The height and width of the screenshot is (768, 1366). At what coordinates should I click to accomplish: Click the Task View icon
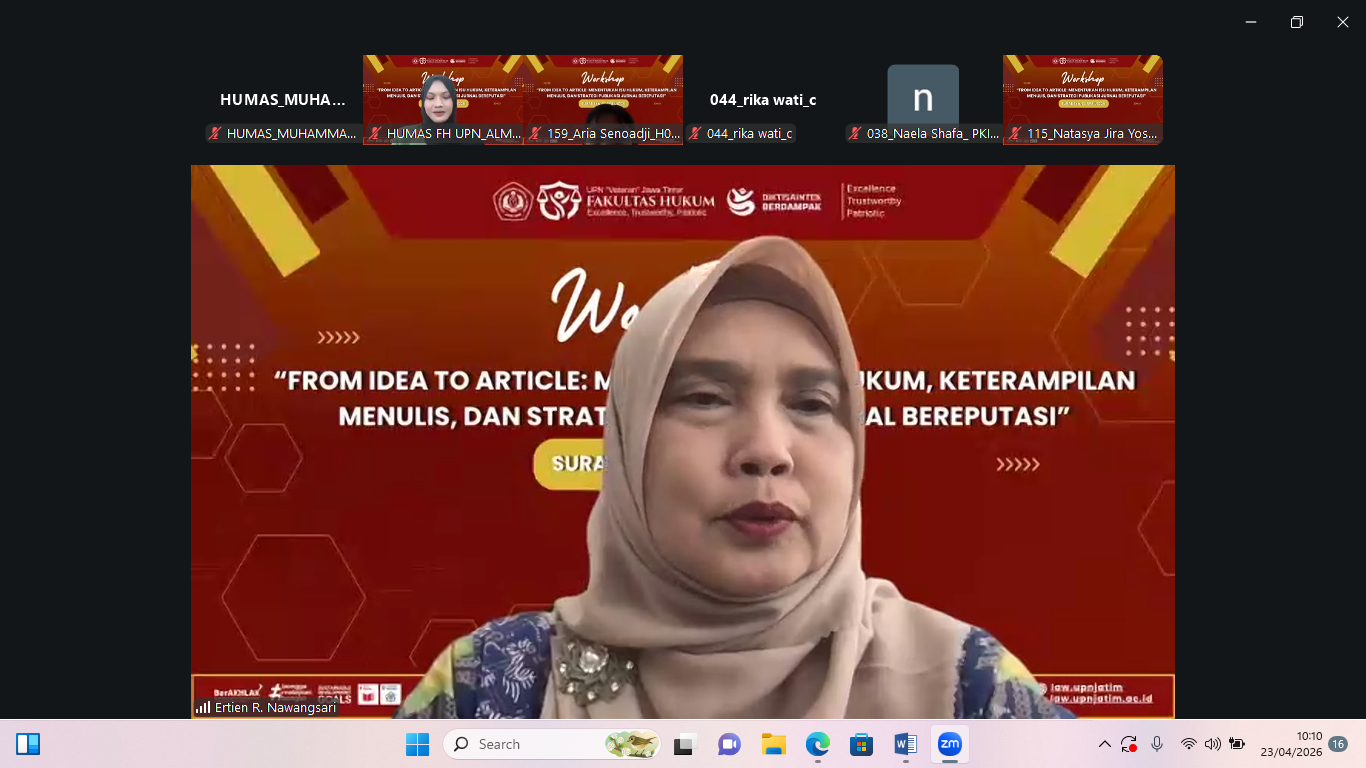click(684, 744)
